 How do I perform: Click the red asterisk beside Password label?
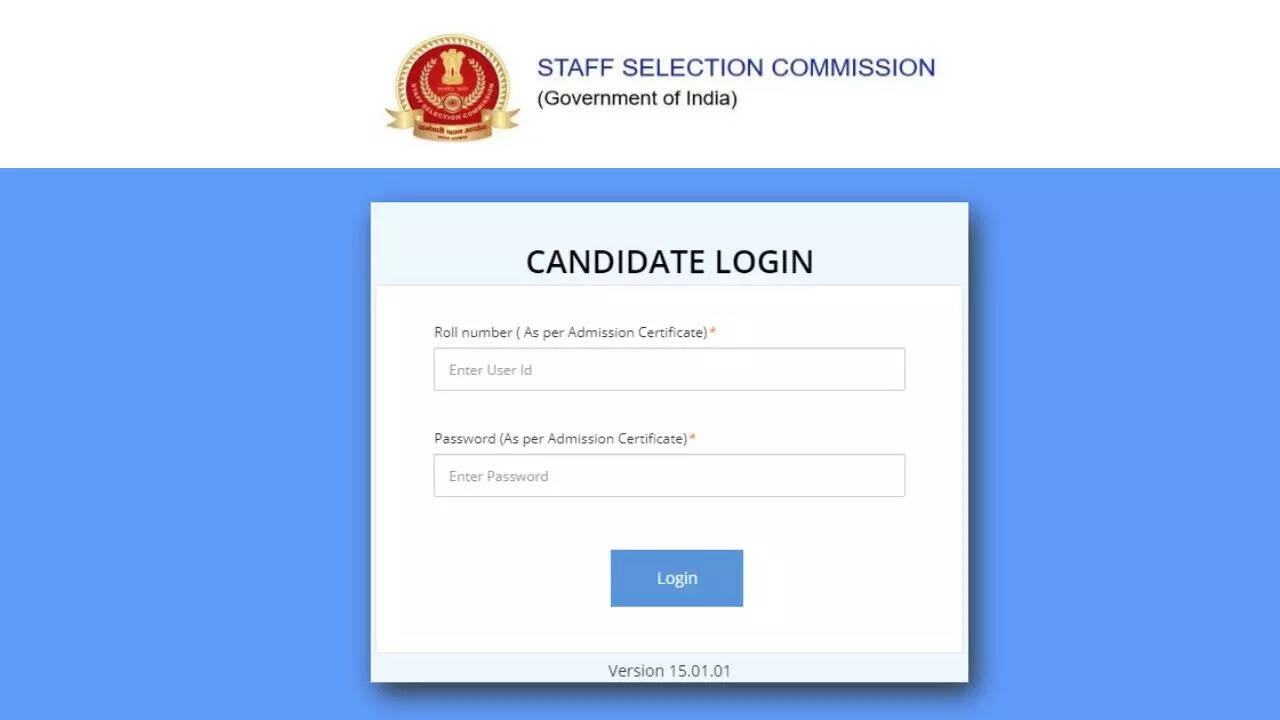(x=693, y=439)
